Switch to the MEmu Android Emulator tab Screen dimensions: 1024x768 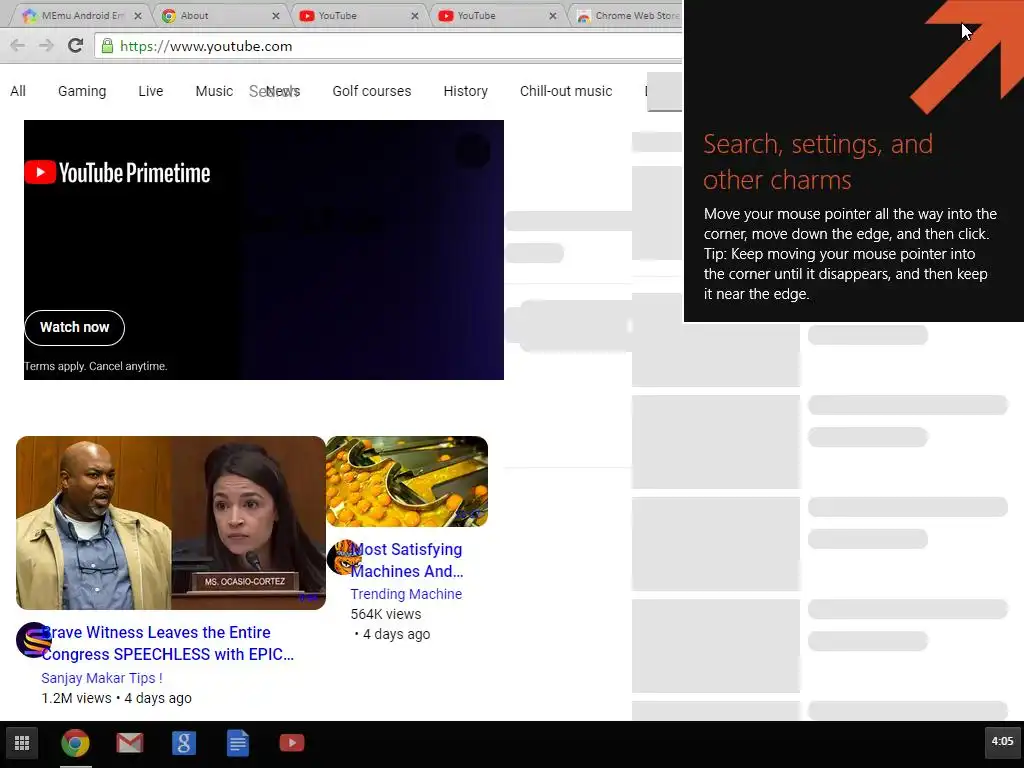pyautogui.click(x=82, y=16)
